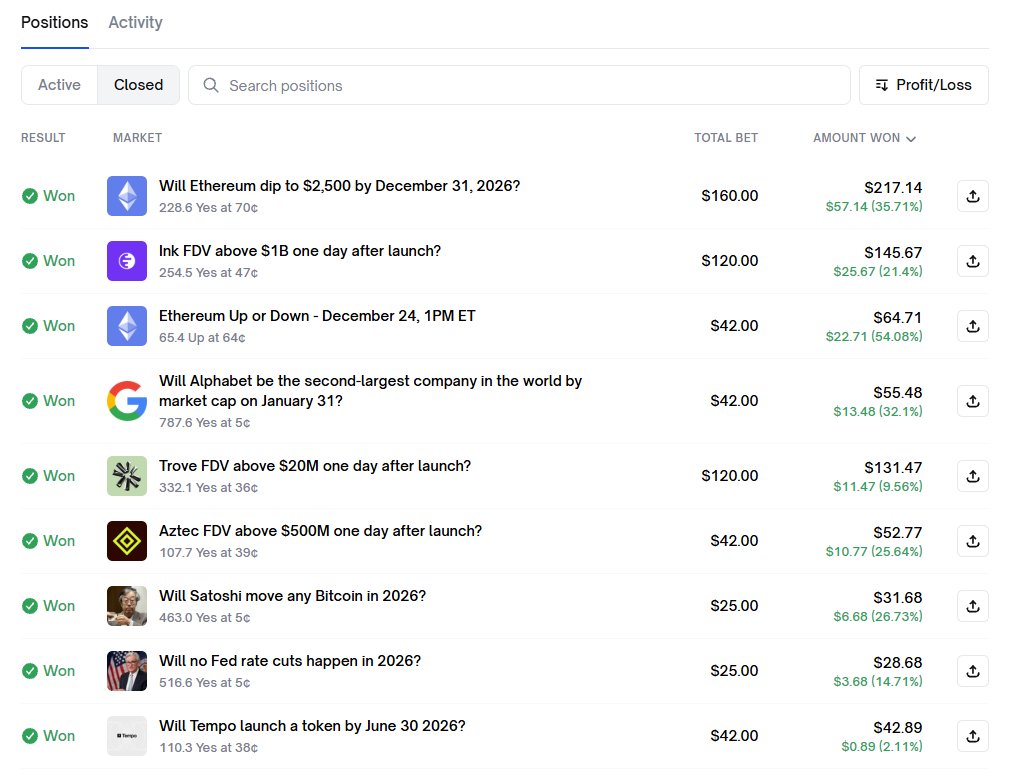Click the Result column header

43,138
